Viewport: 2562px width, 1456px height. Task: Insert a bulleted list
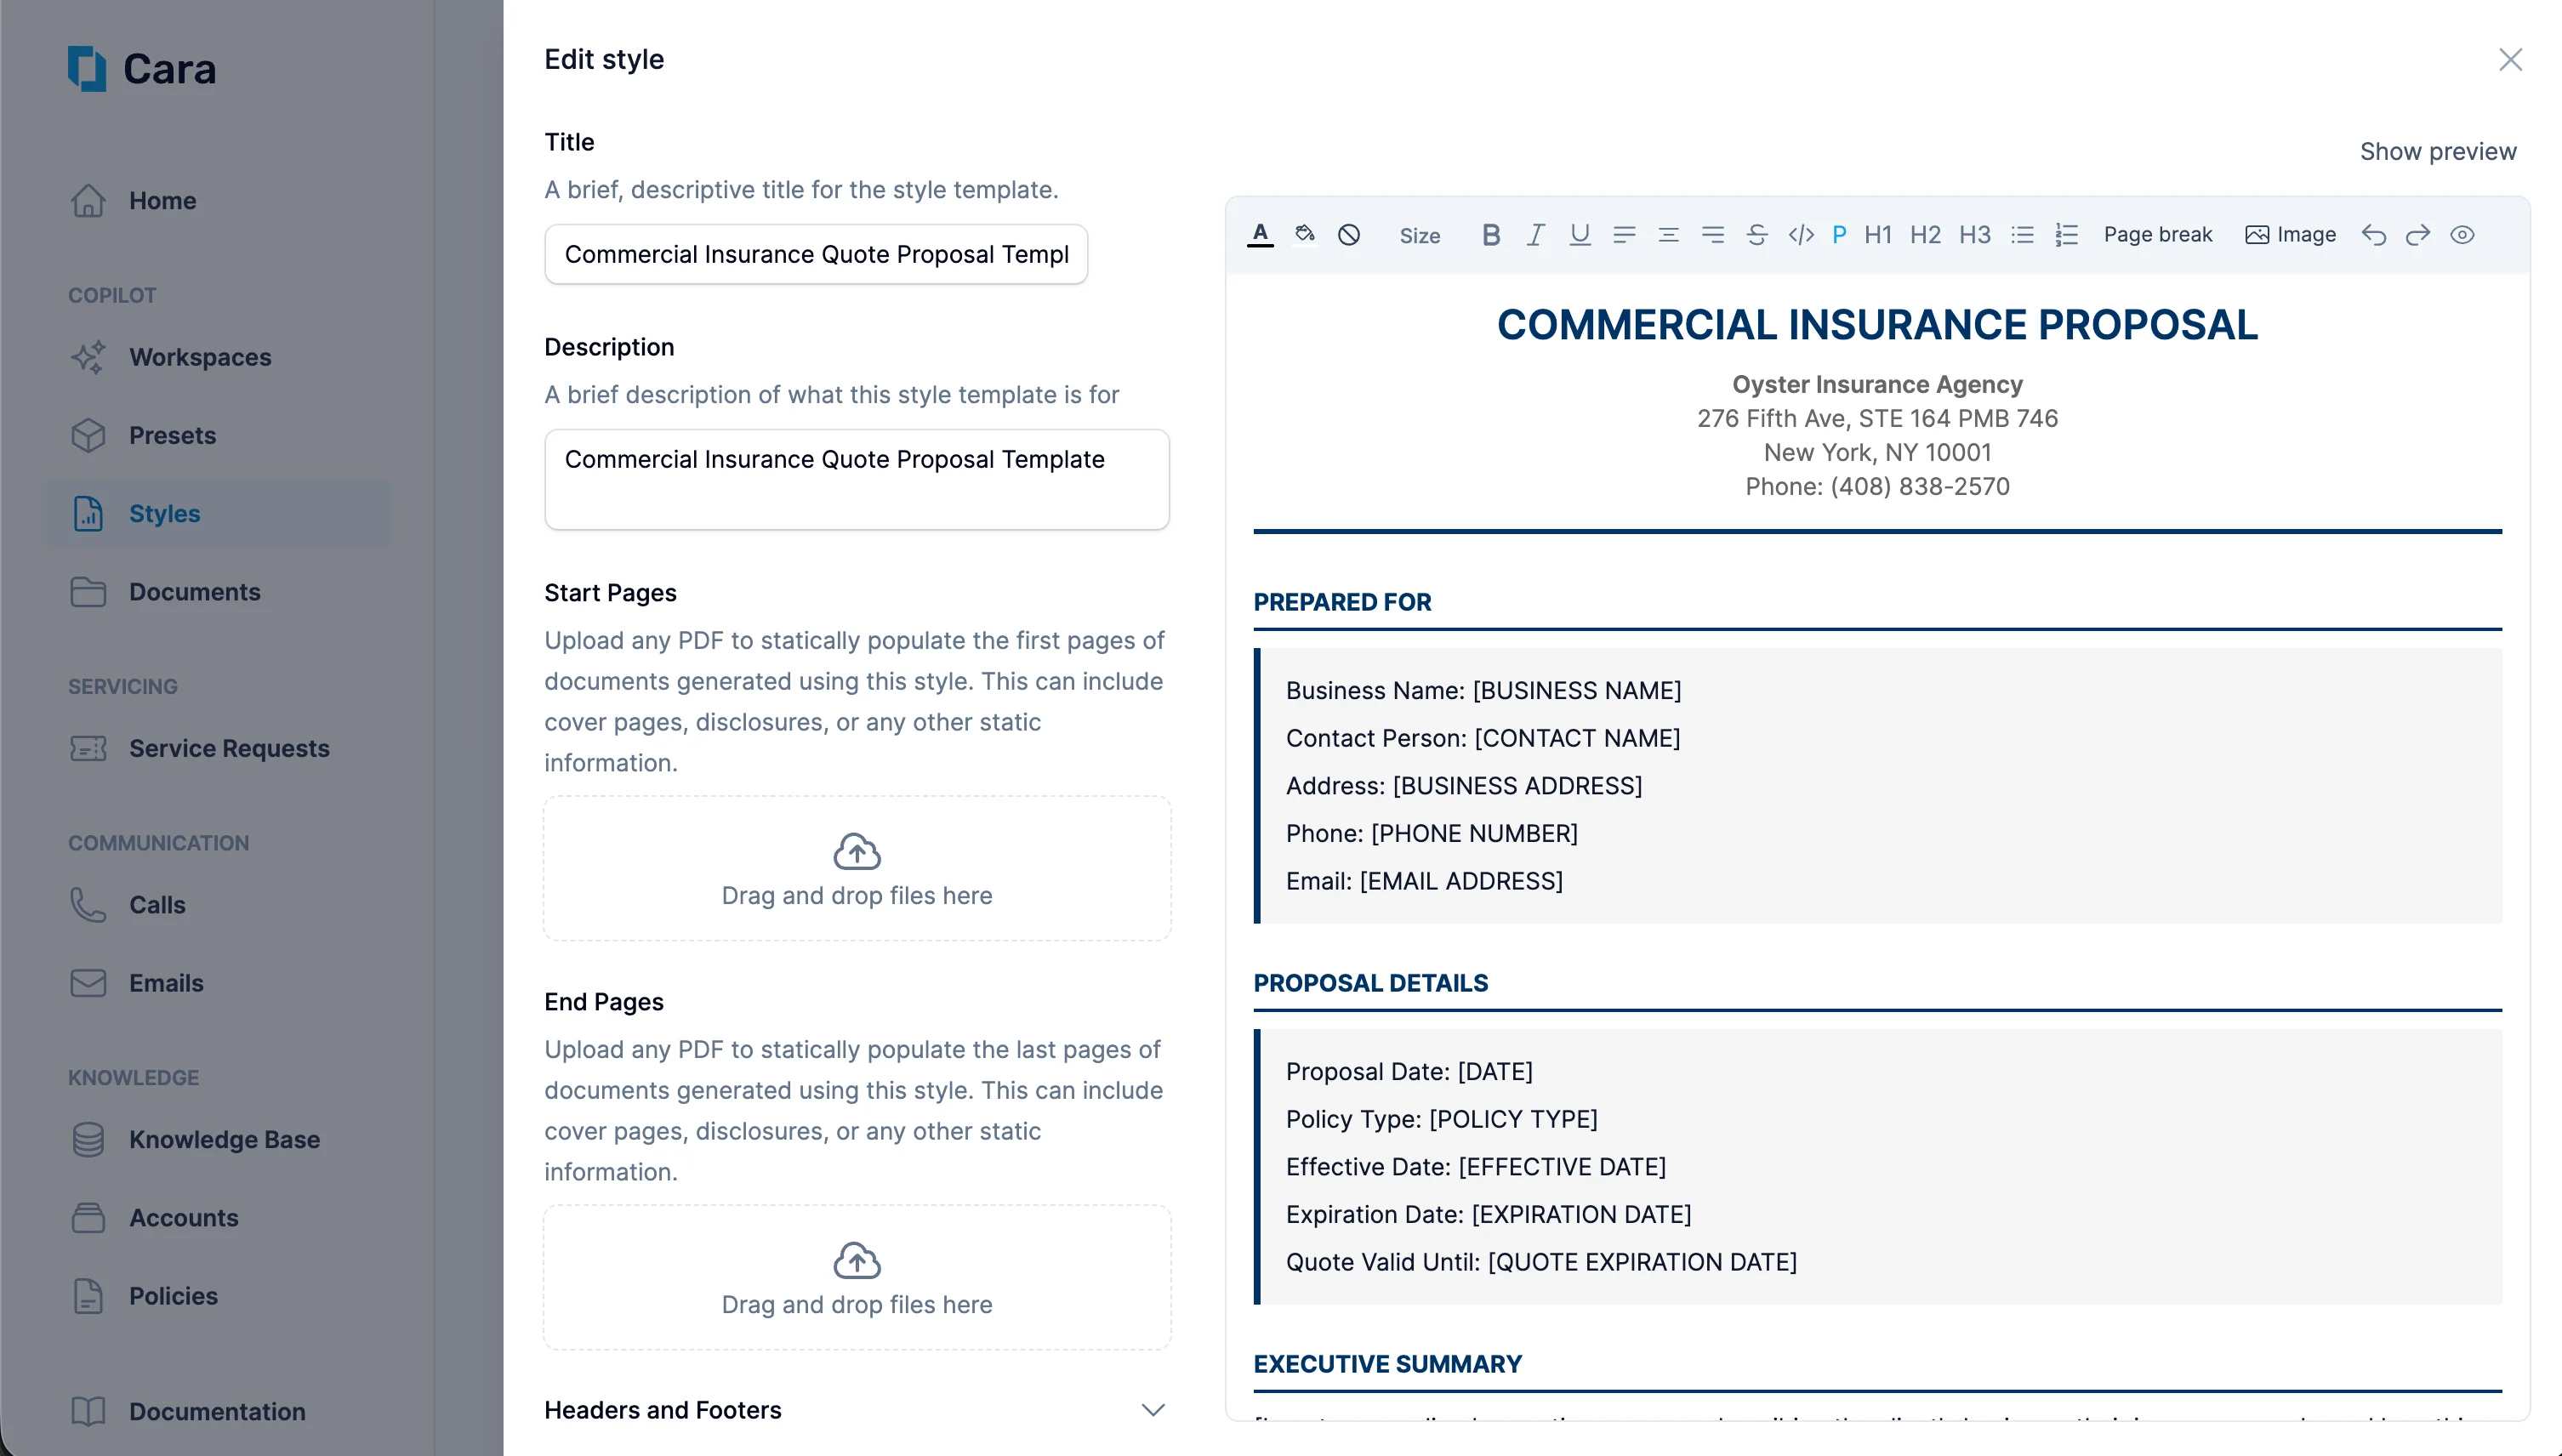pyautogui.click(x=2022, y=235)
